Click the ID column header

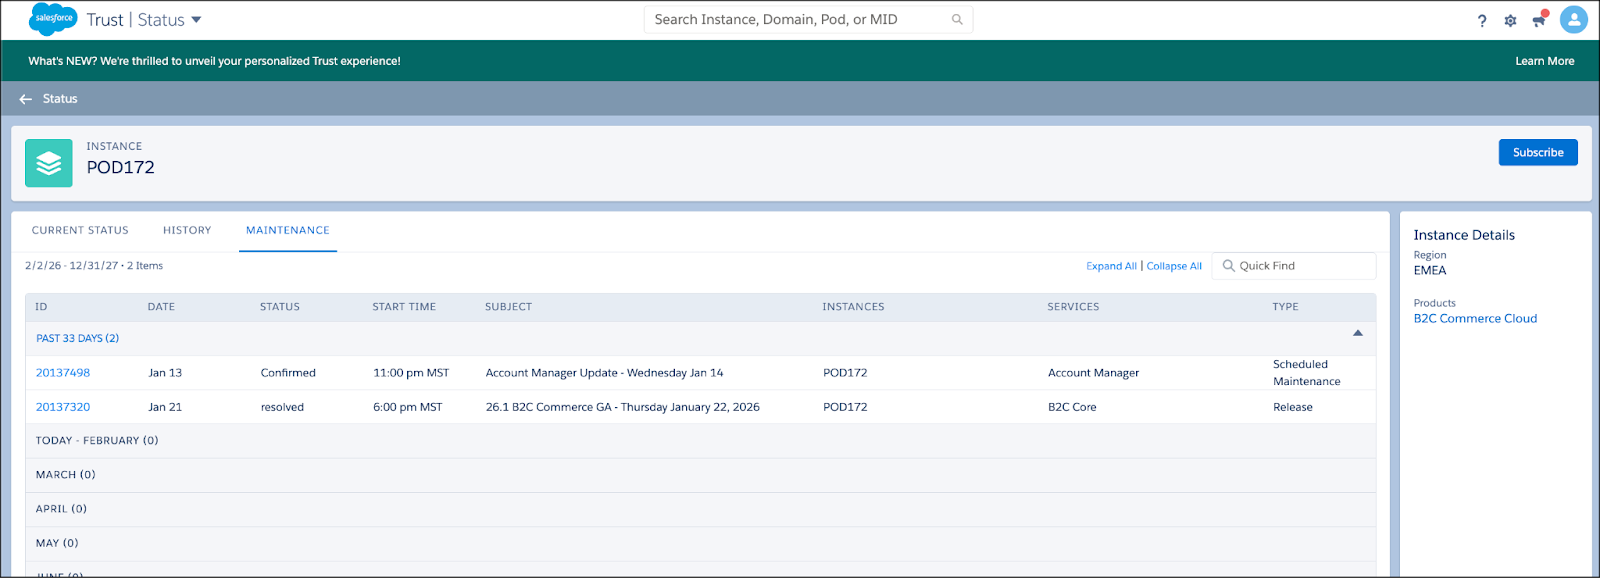pyautogui.click(x=41, y=307)
